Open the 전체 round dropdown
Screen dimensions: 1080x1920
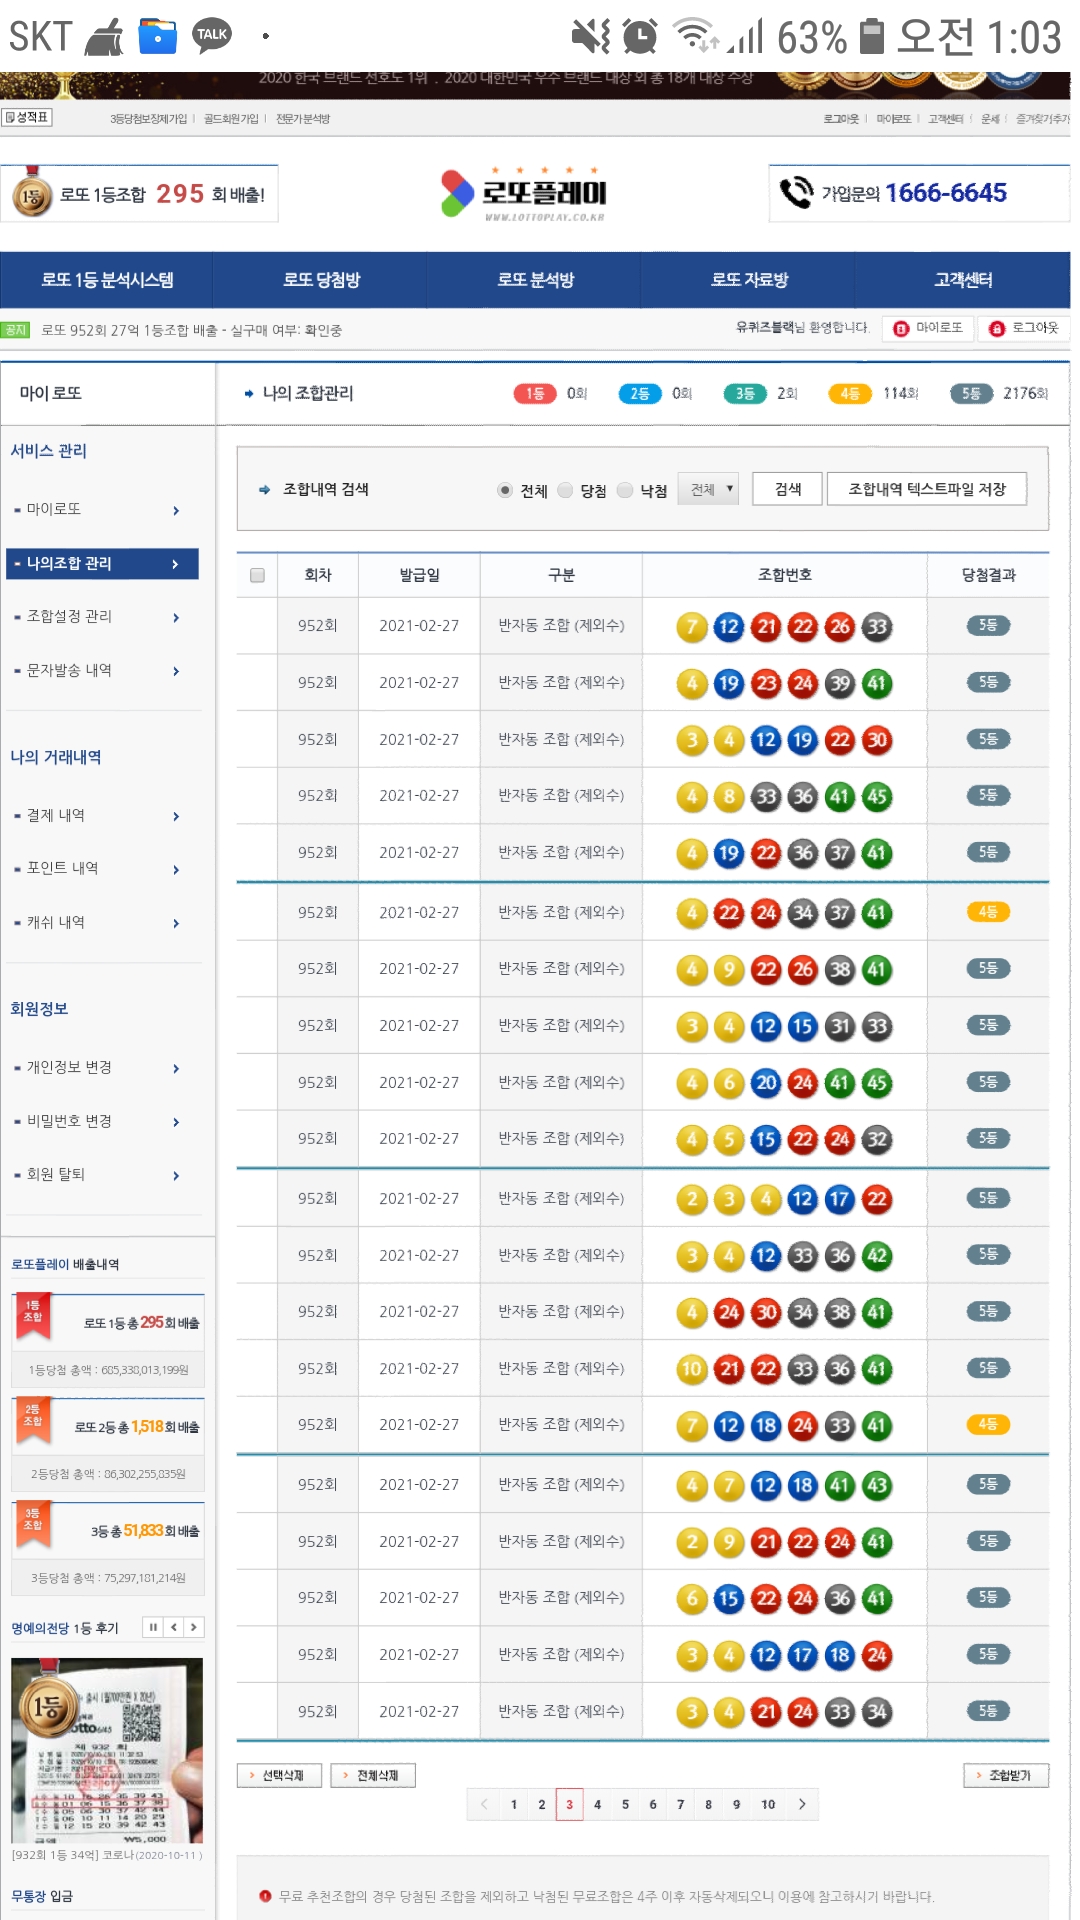708,489
